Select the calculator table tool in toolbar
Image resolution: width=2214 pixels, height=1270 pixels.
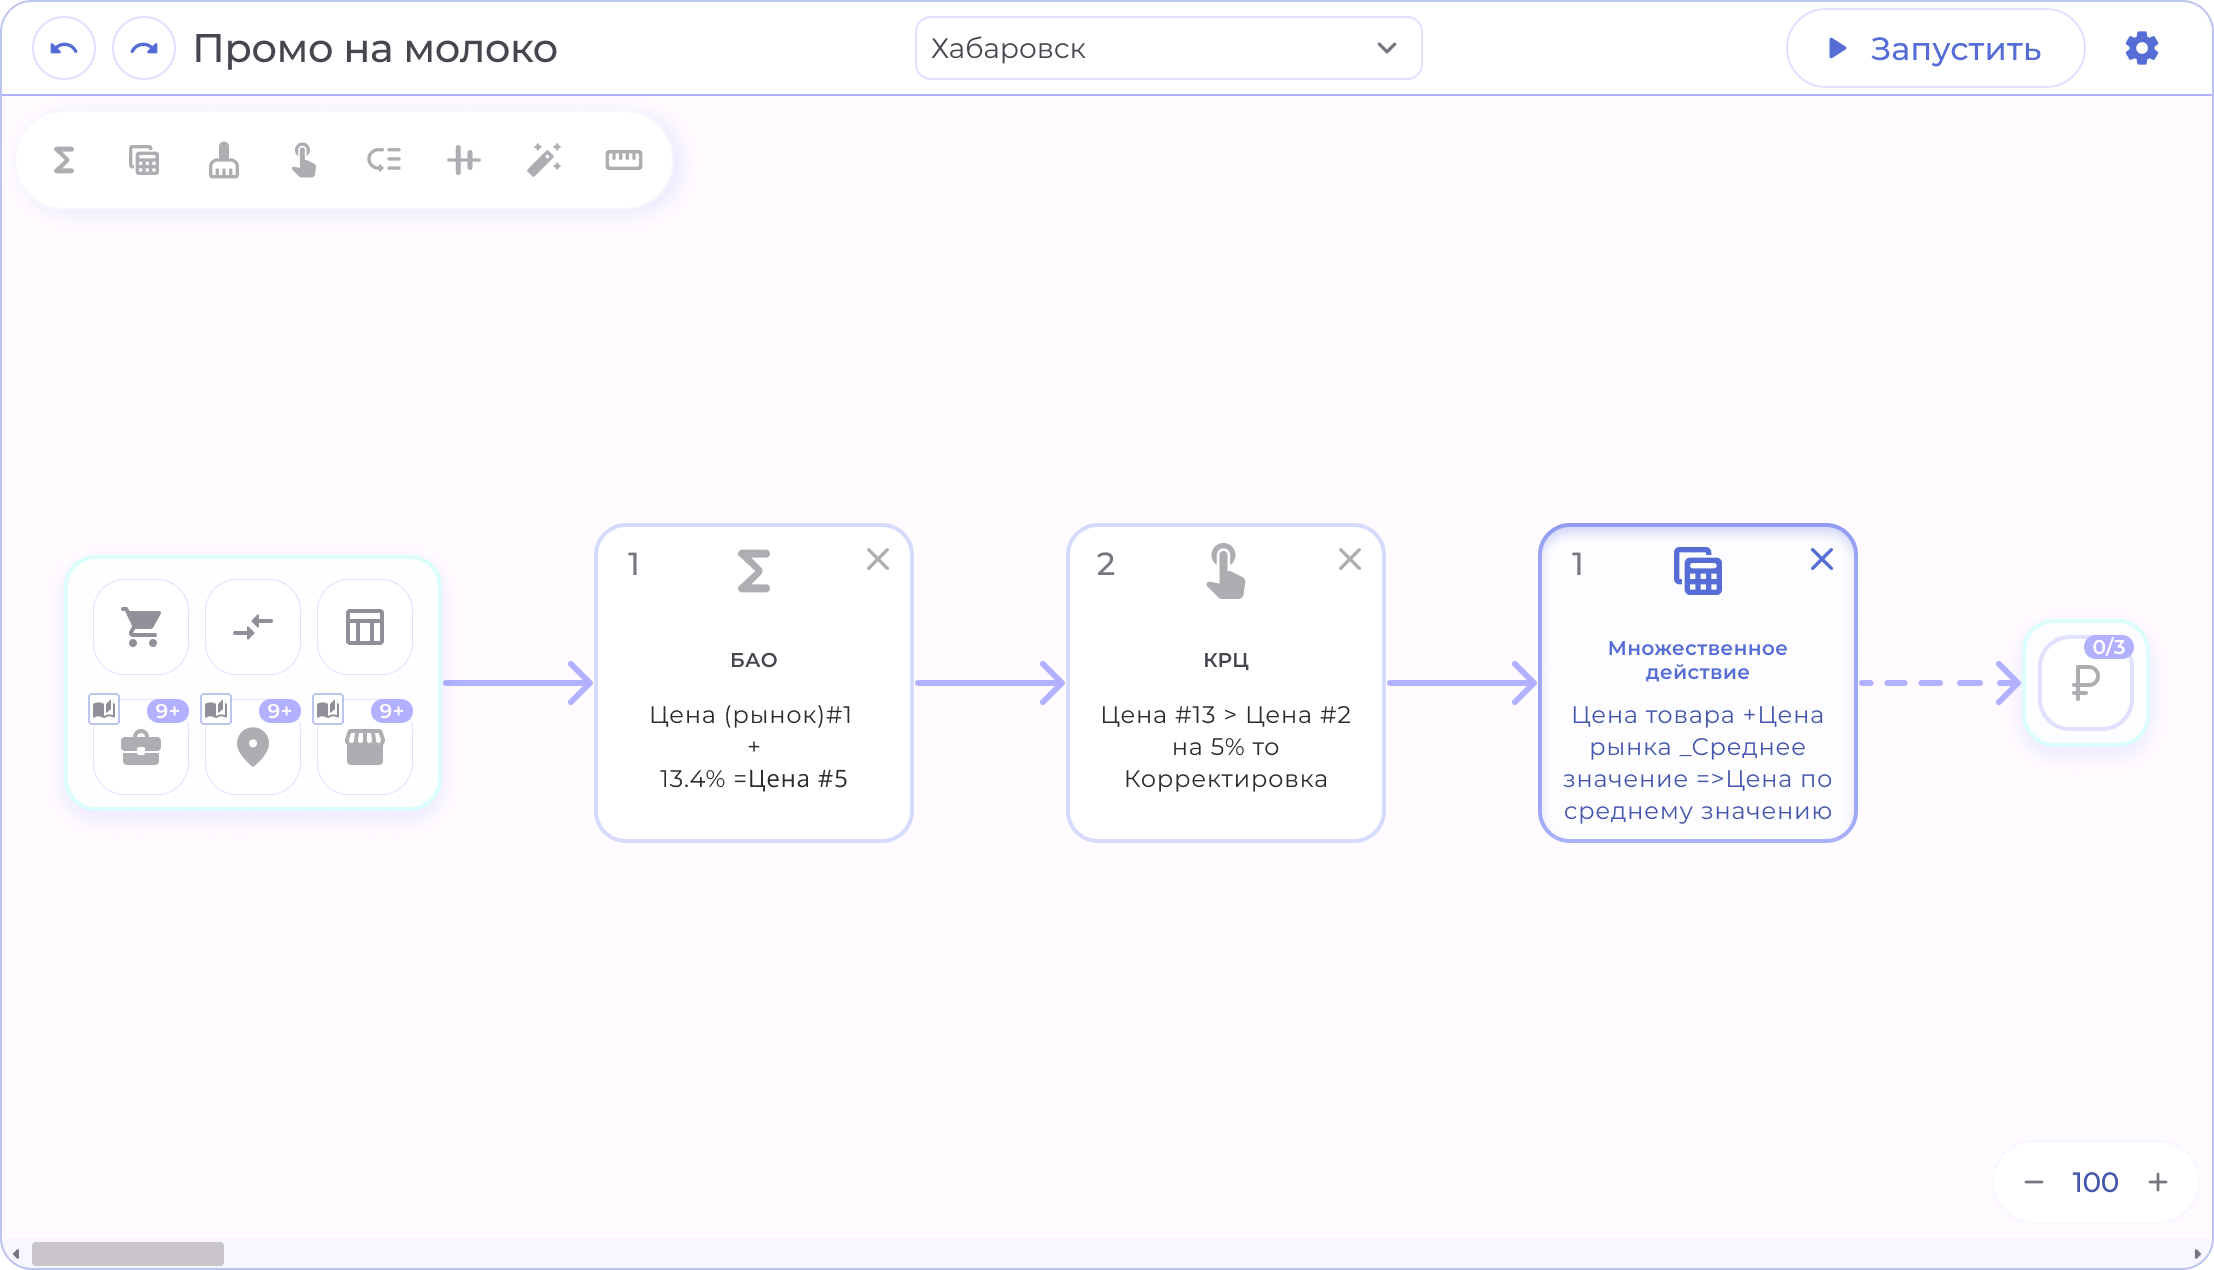tap(144, 160)
